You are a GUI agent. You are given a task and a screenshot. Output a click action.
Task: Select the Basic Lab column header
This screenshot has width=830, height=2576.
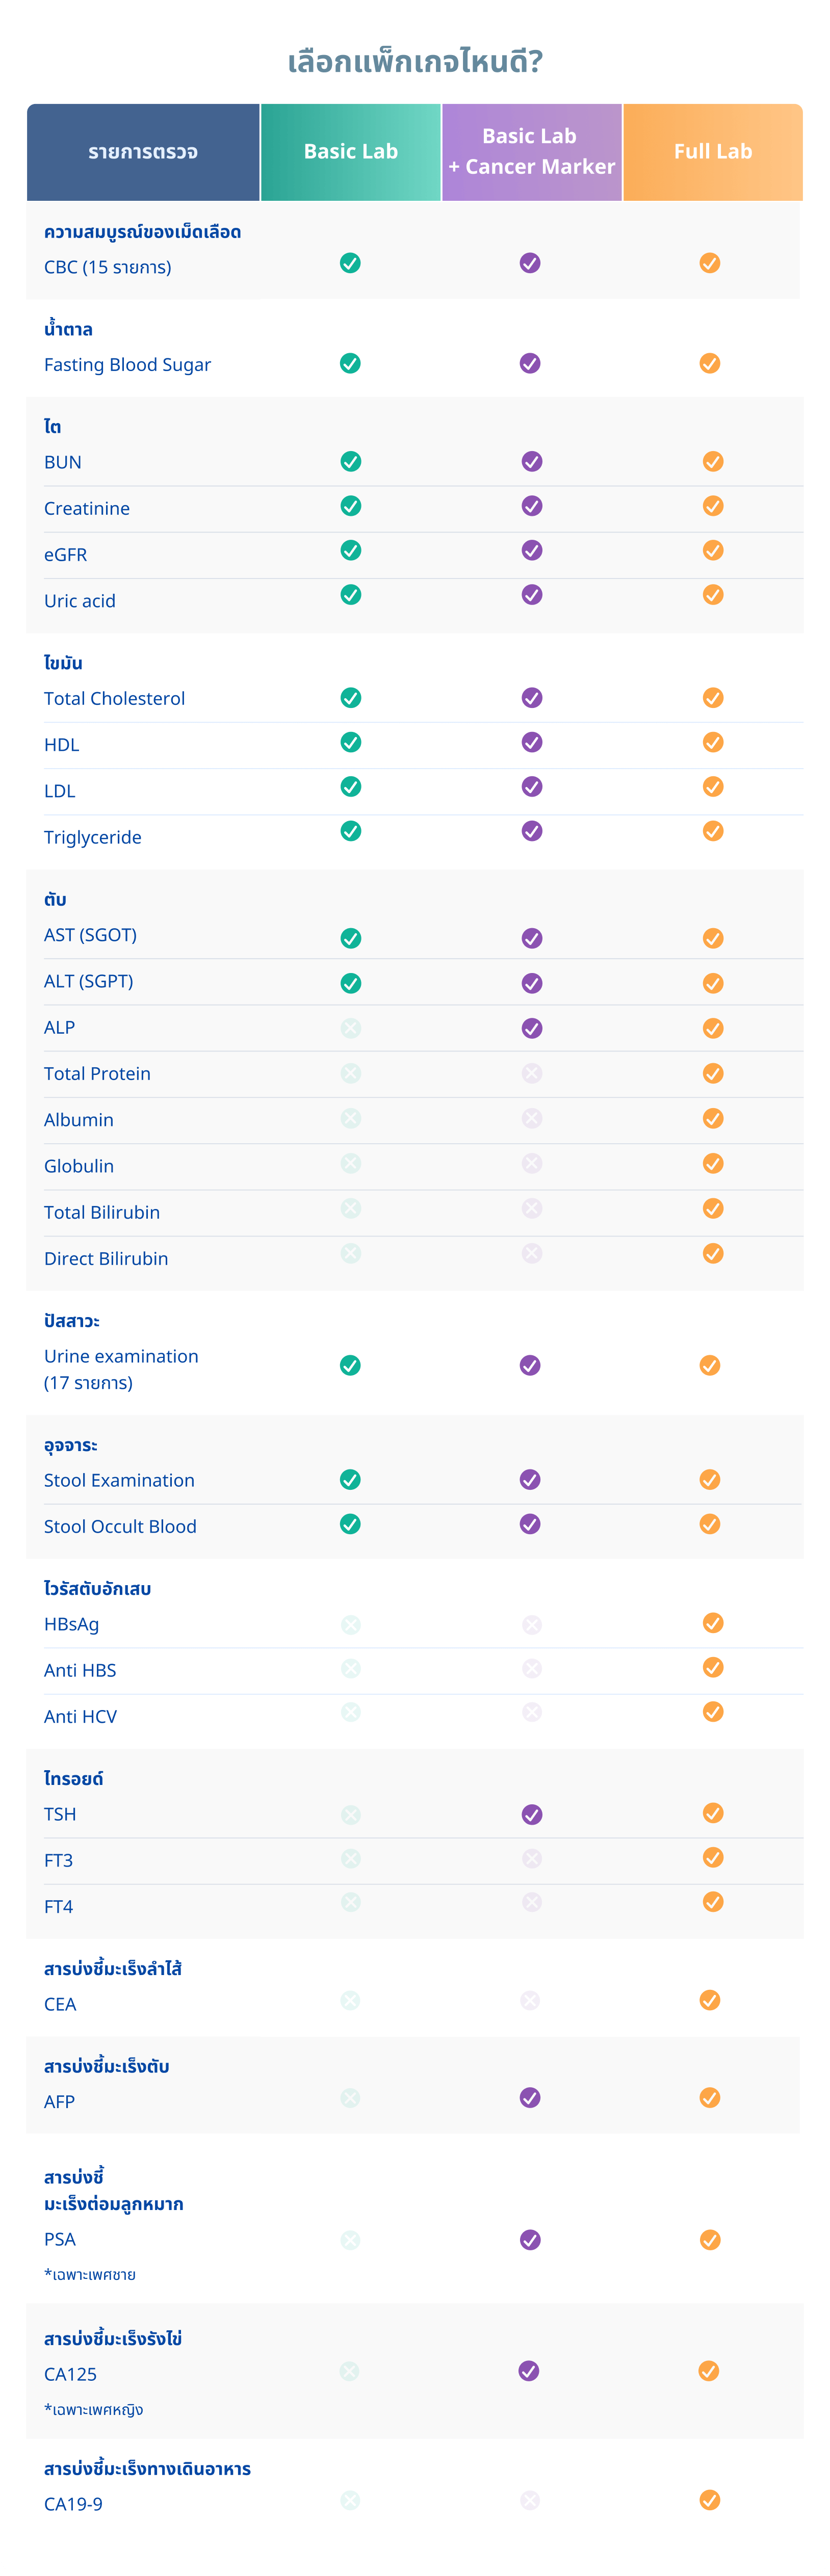[x=351, y=152]
